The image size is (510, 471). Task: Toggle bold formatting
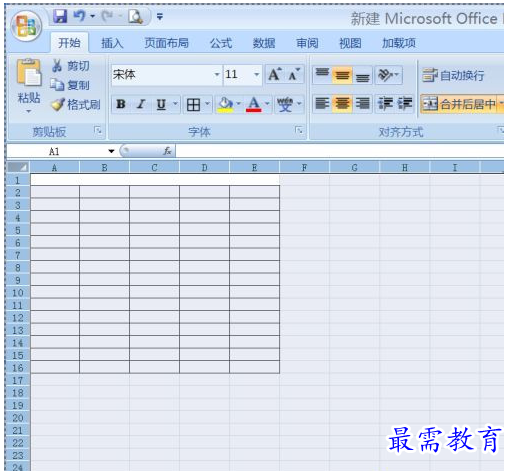point(121,105)
